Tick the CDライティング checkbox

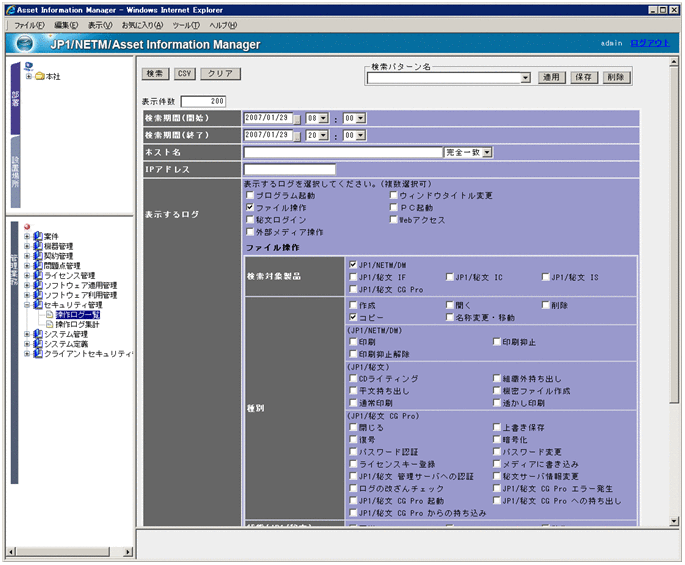(353, 378)
